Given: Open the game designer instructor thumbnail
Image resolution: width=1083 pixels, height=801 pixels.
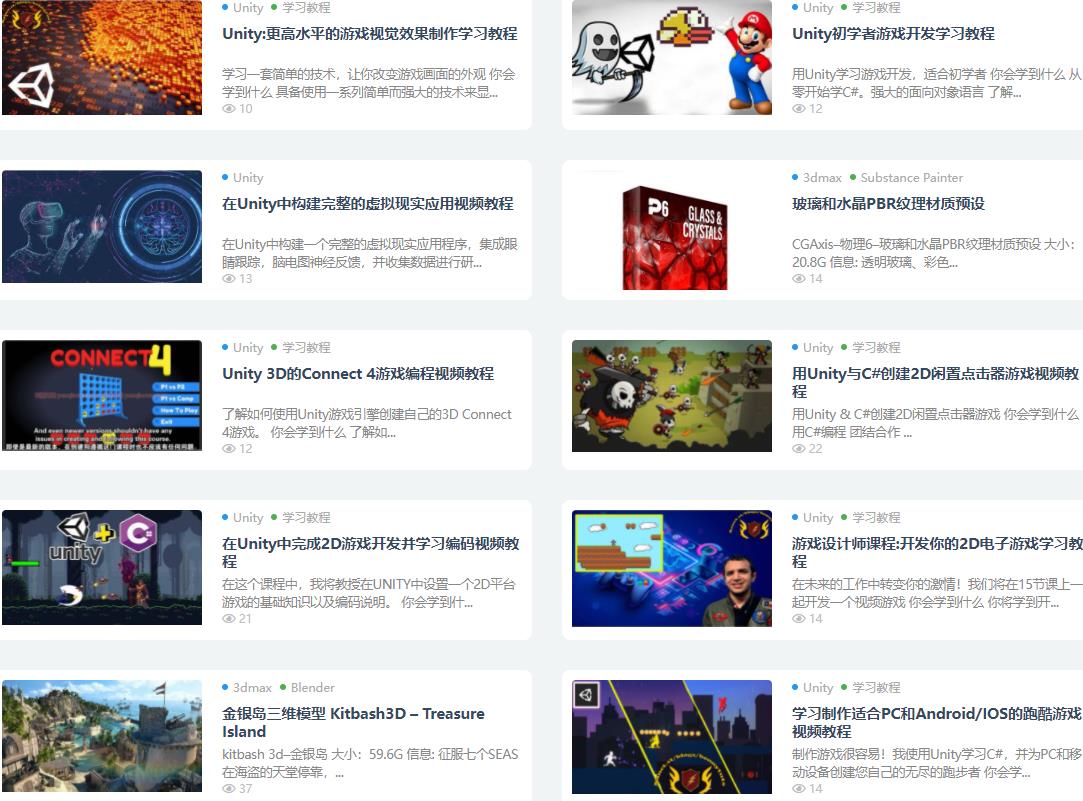Looking at the screenshot, I should pos(672,568).
